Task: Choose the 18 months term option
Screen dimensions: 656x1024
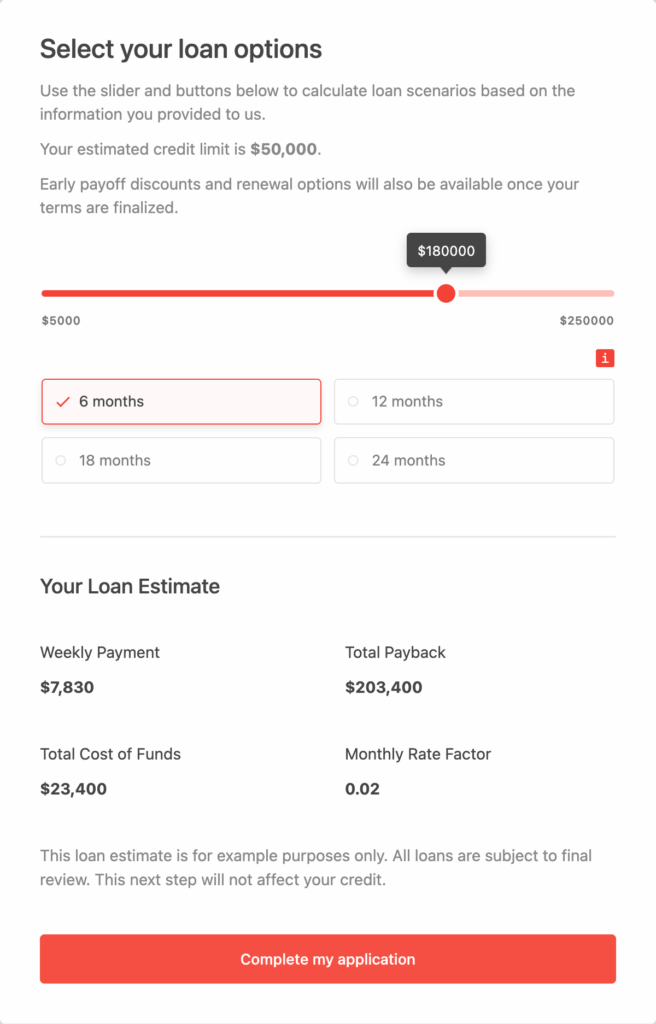Action: pyautogui.click(x=181, y=460)
